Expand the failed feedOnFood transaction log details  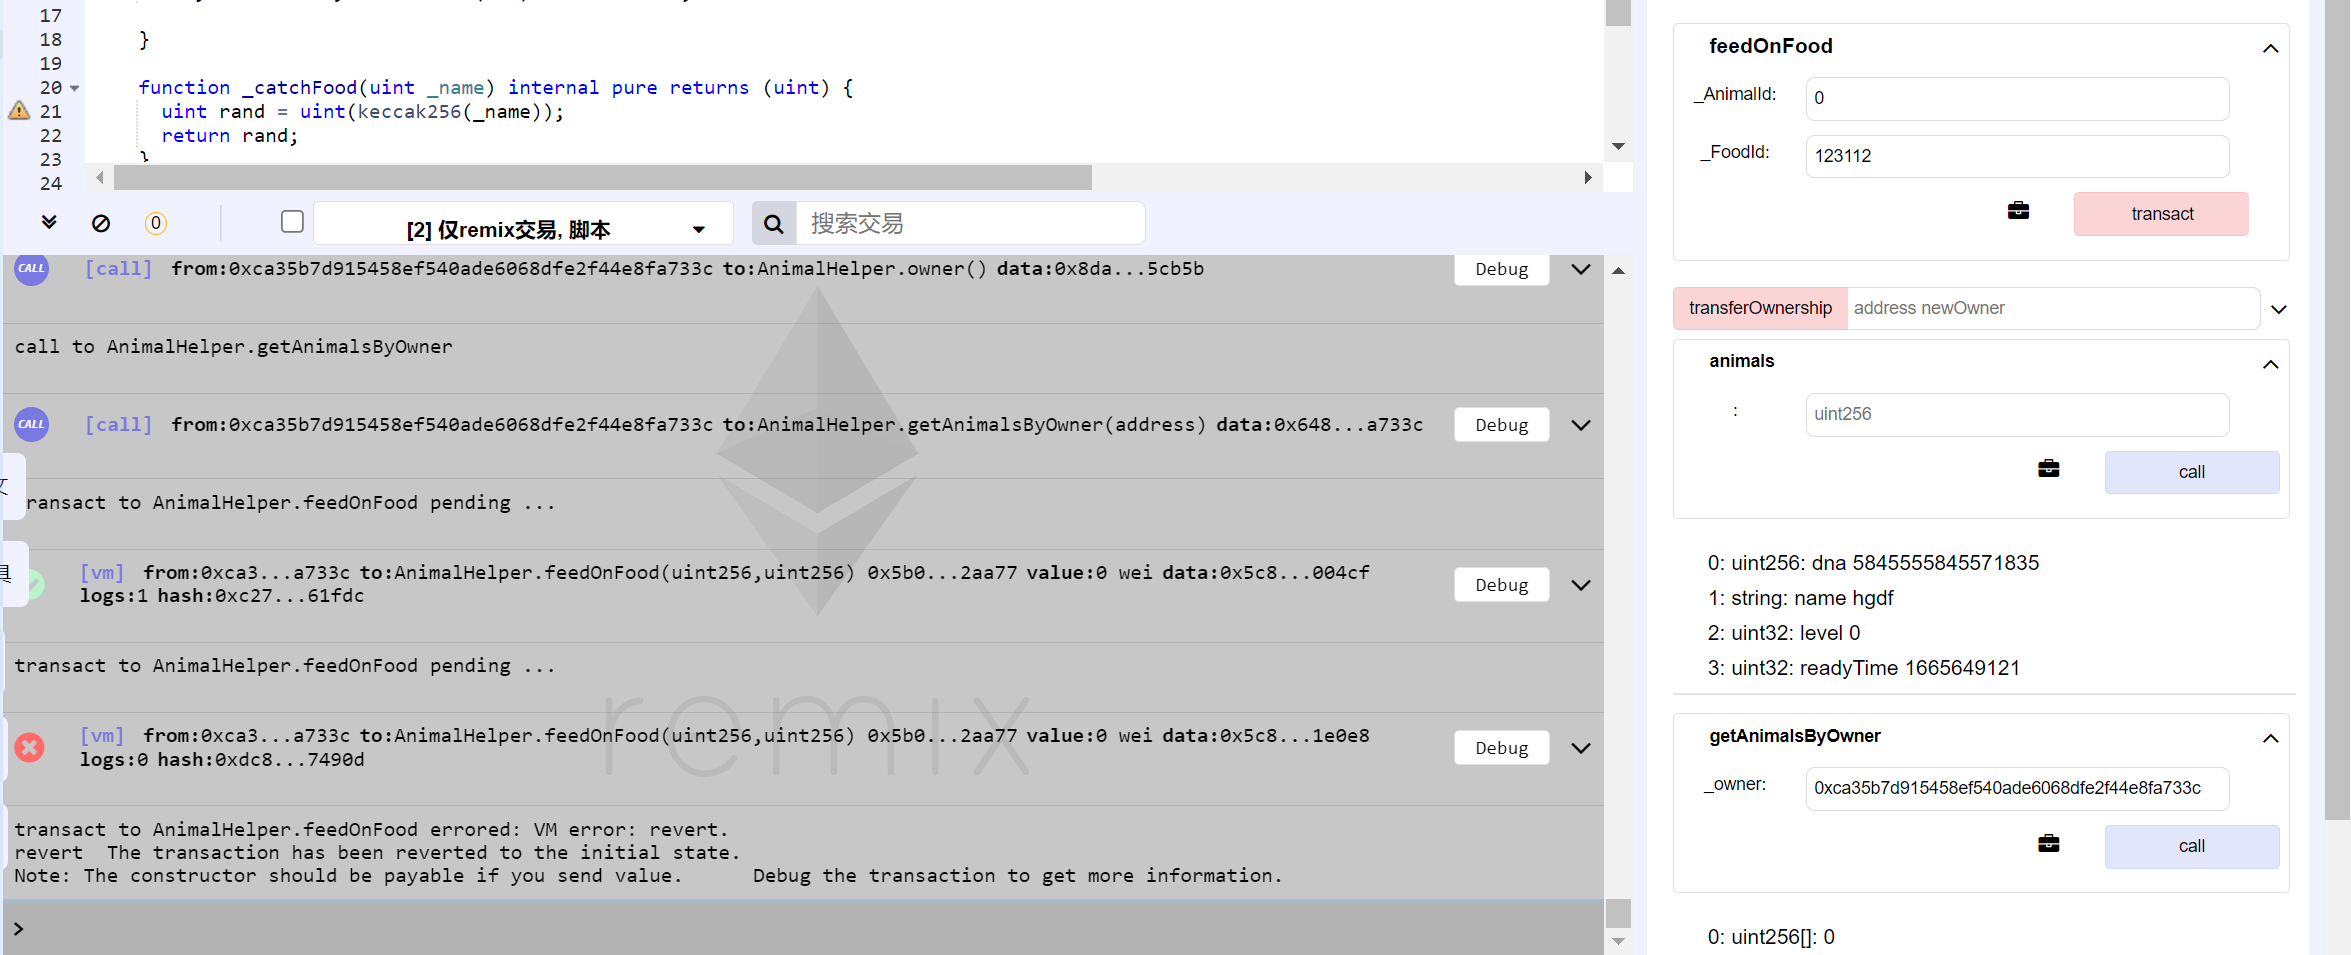[x=1580, y=748]
